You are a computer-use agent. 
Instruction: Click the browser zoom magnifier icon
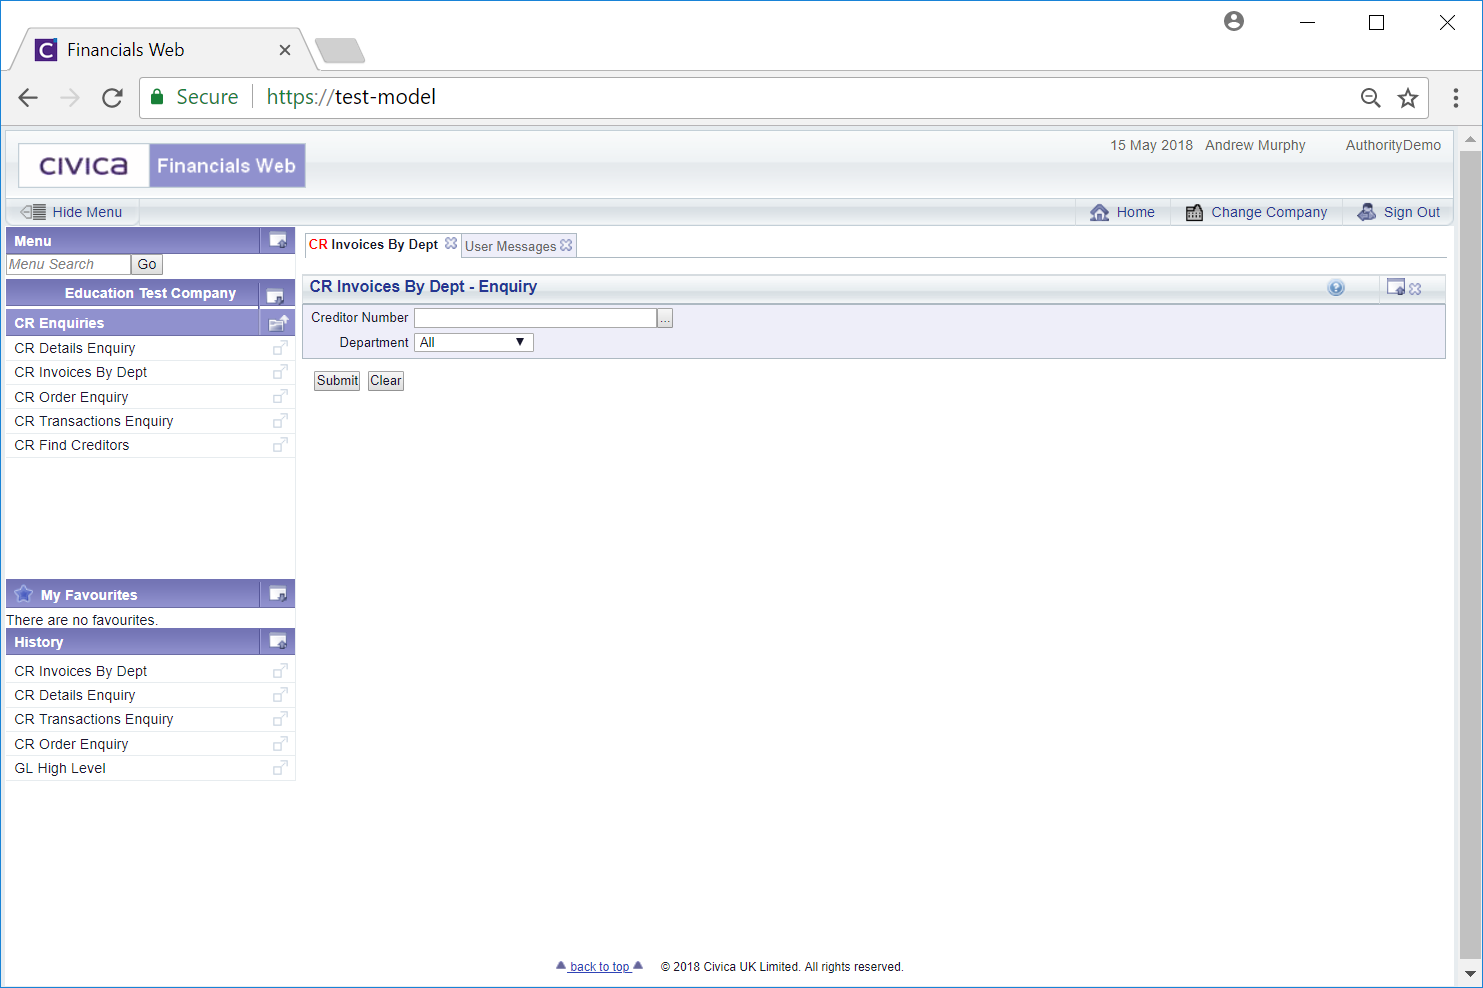point(1371,98)
